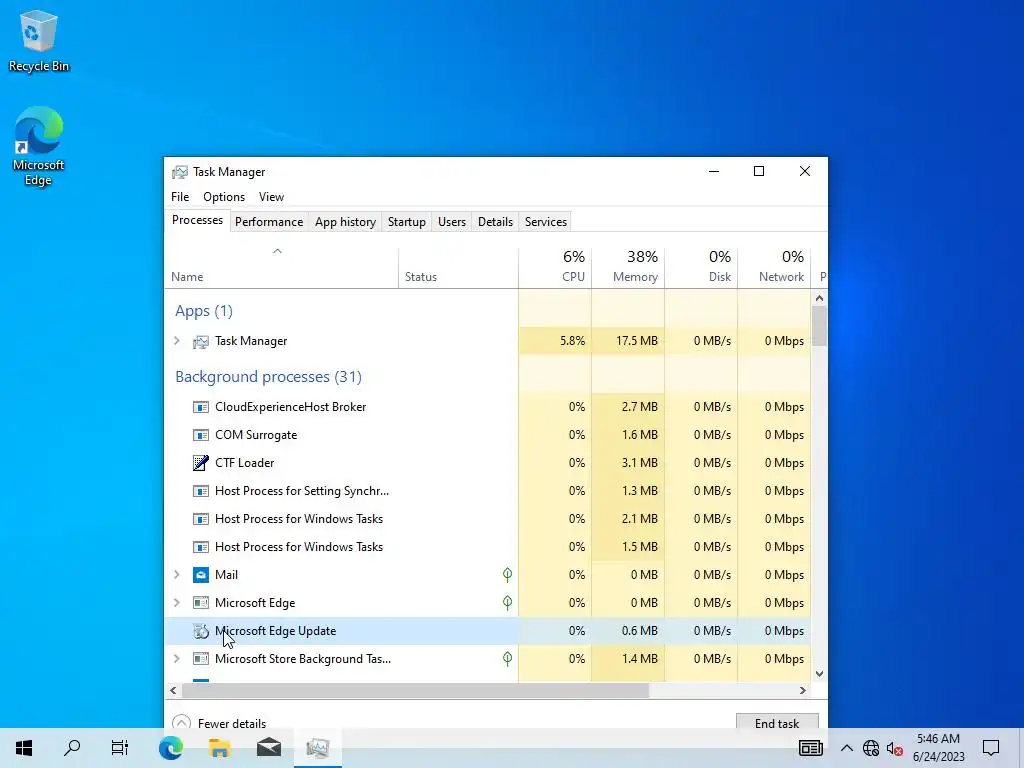Click the CTF Loader pen icon
1024x768 pixels.
tap(200, 463)
